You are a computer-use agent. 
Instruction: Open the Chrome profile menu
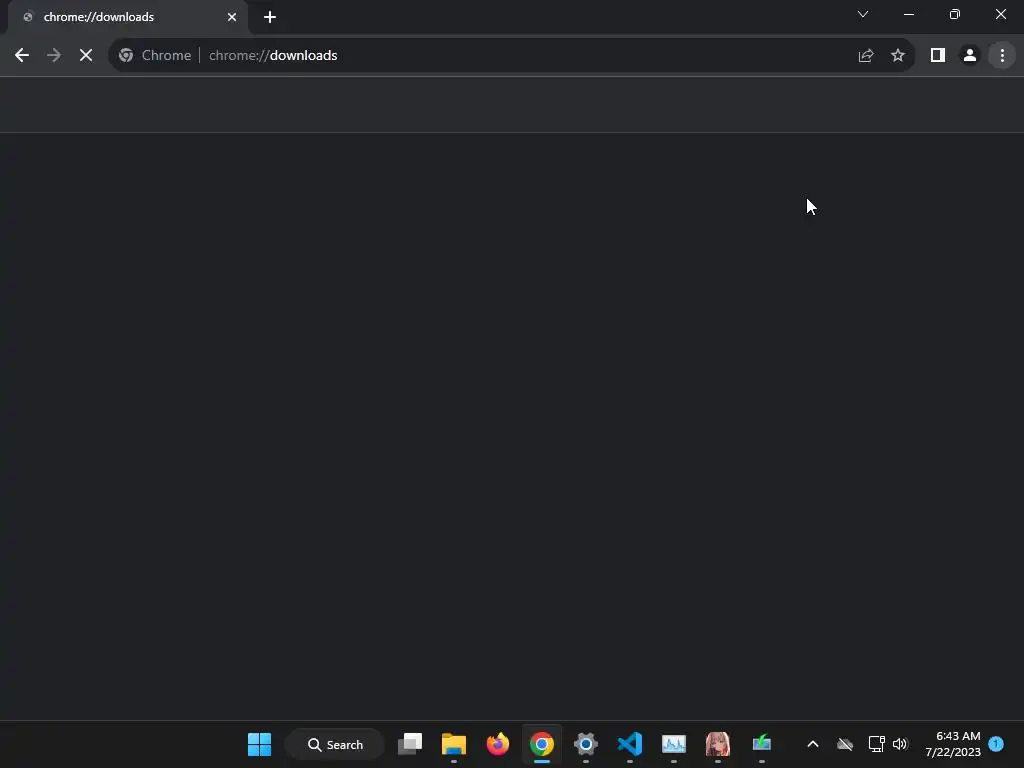point(970,56)
